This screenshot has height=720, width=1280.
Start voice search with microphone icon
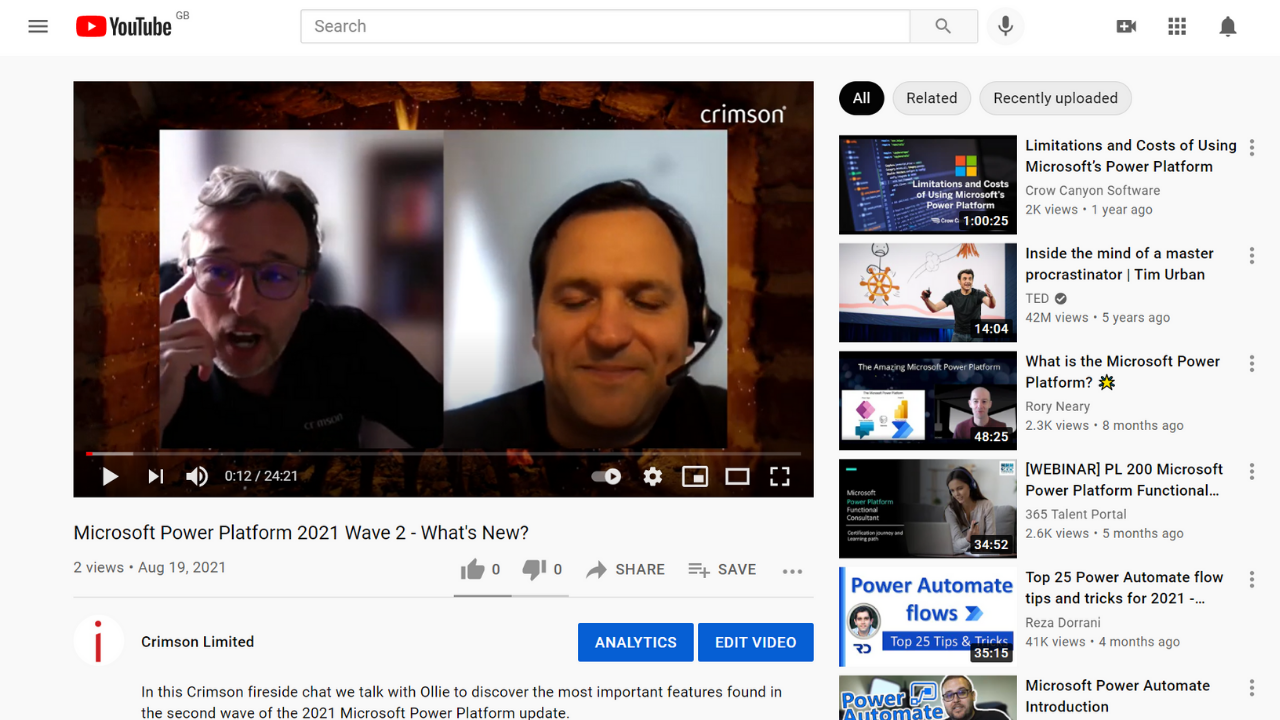pyautogui.click(x=1005, y=27)
